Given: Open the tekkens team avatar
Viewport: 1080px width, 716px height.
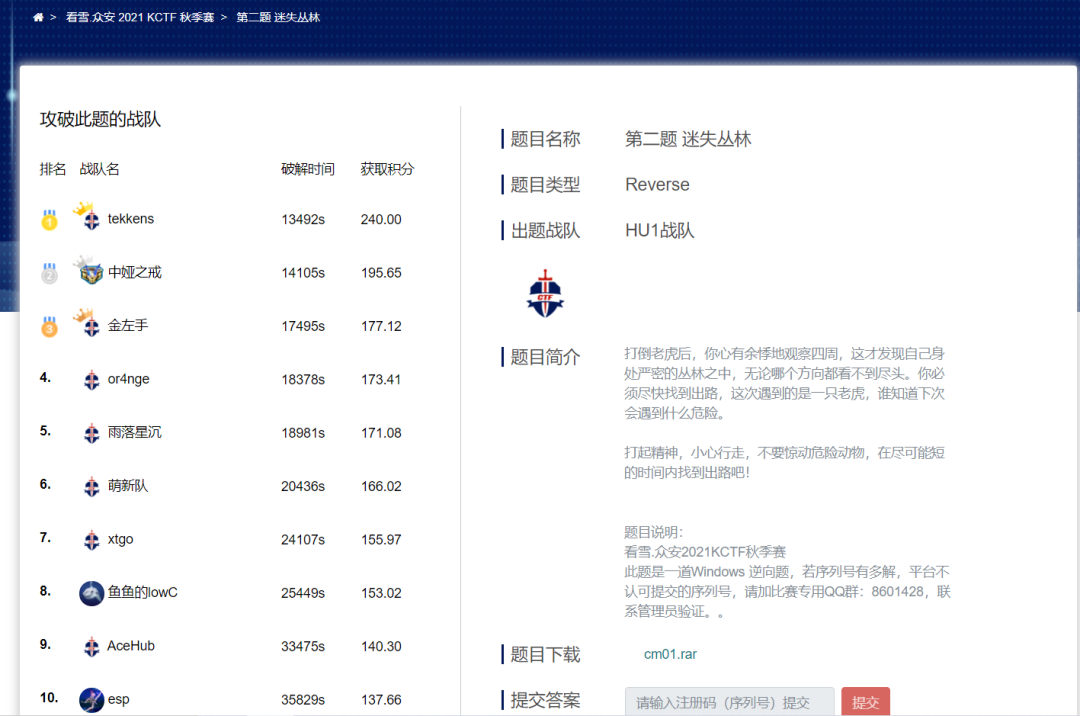Looking at the screenshot, I should click(x=90, y=220).
